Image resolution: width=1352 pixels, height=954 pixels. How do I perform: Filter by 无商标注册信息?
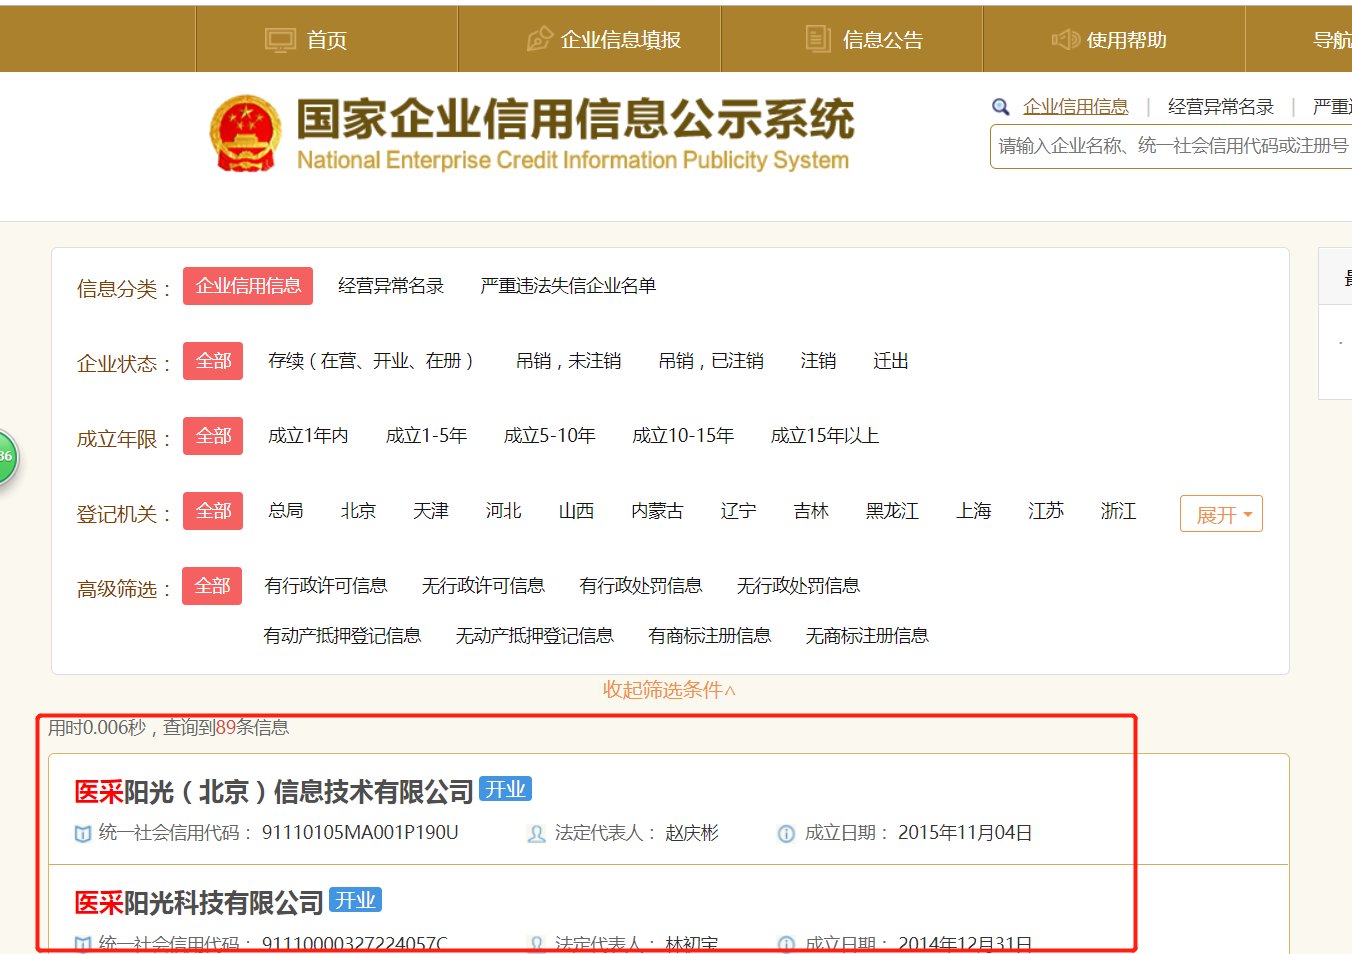[x=867, y=636]
